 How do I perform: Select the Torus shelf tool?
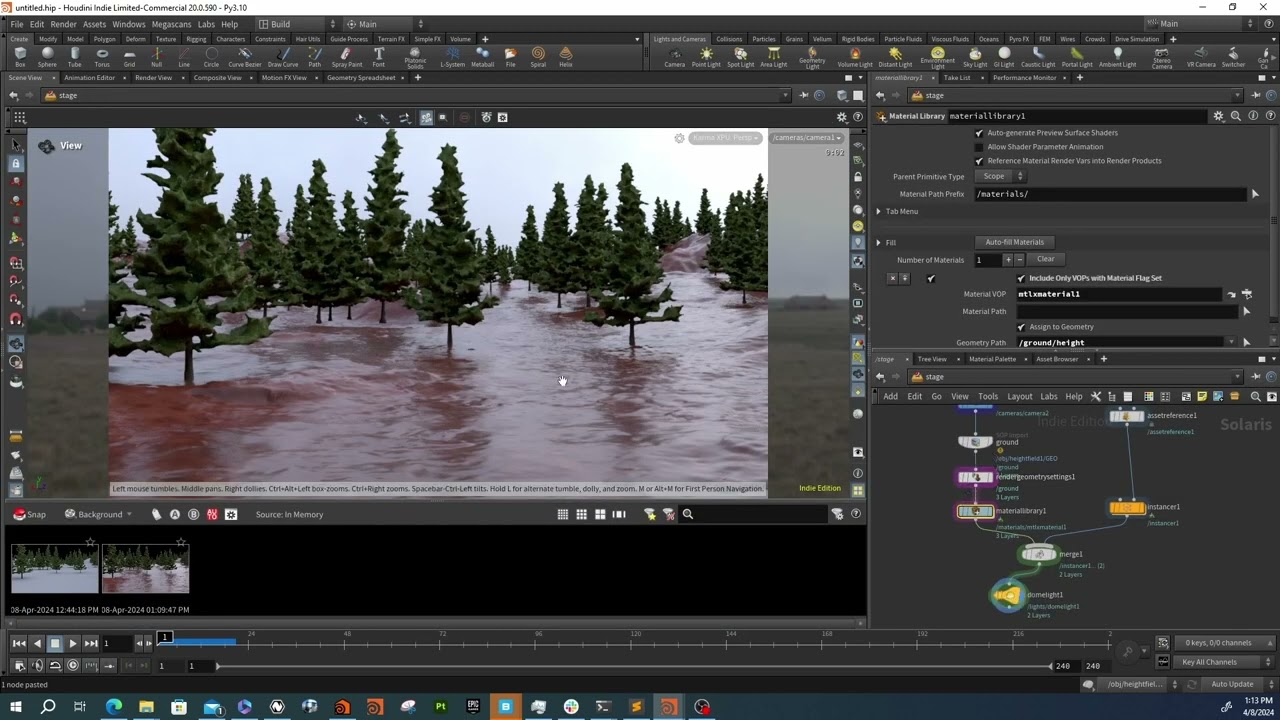(x=102, y=58)
